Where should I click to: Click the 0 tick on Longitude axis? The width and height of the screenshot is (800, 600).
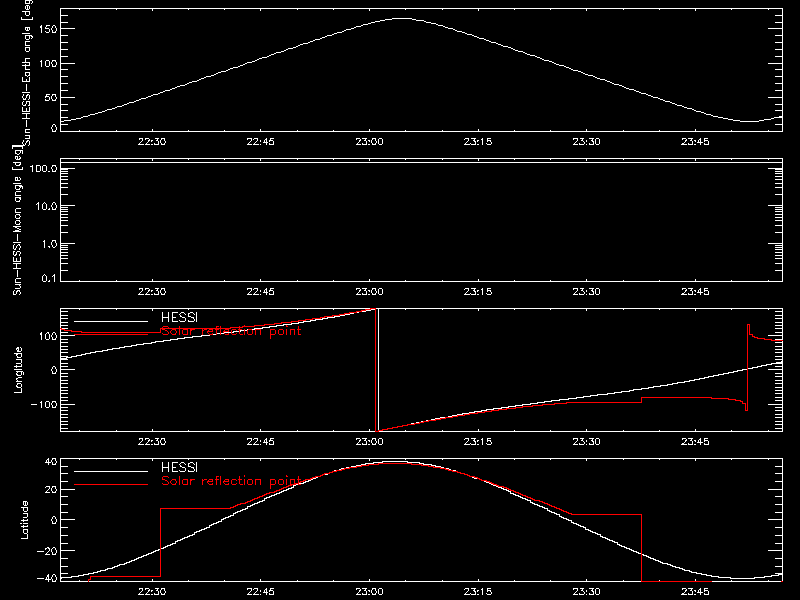pos(54,370)
